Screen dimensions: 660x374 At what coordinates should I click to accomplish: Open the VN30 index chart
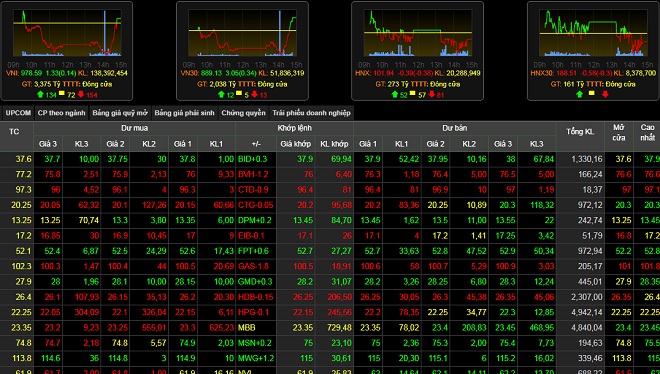pos(242,33)
